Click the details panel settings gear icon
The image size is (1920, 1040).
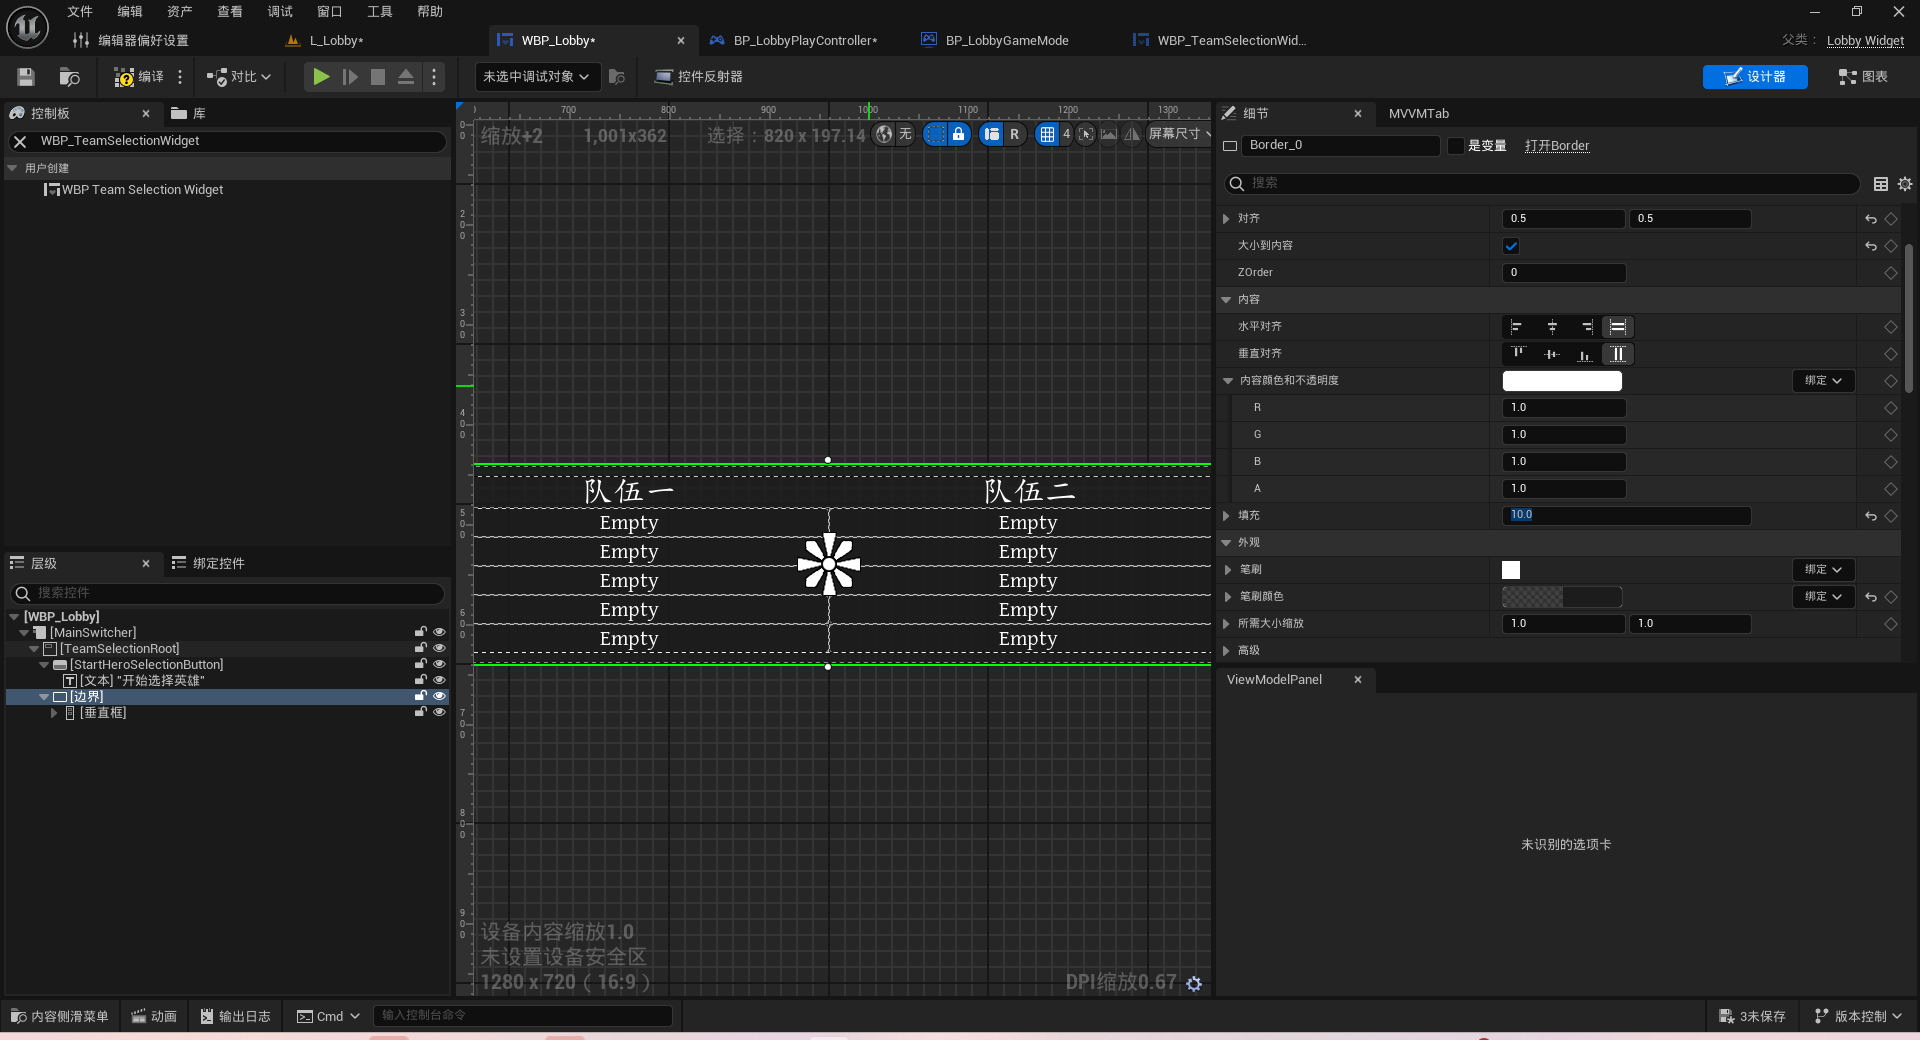pos(1905,184)
